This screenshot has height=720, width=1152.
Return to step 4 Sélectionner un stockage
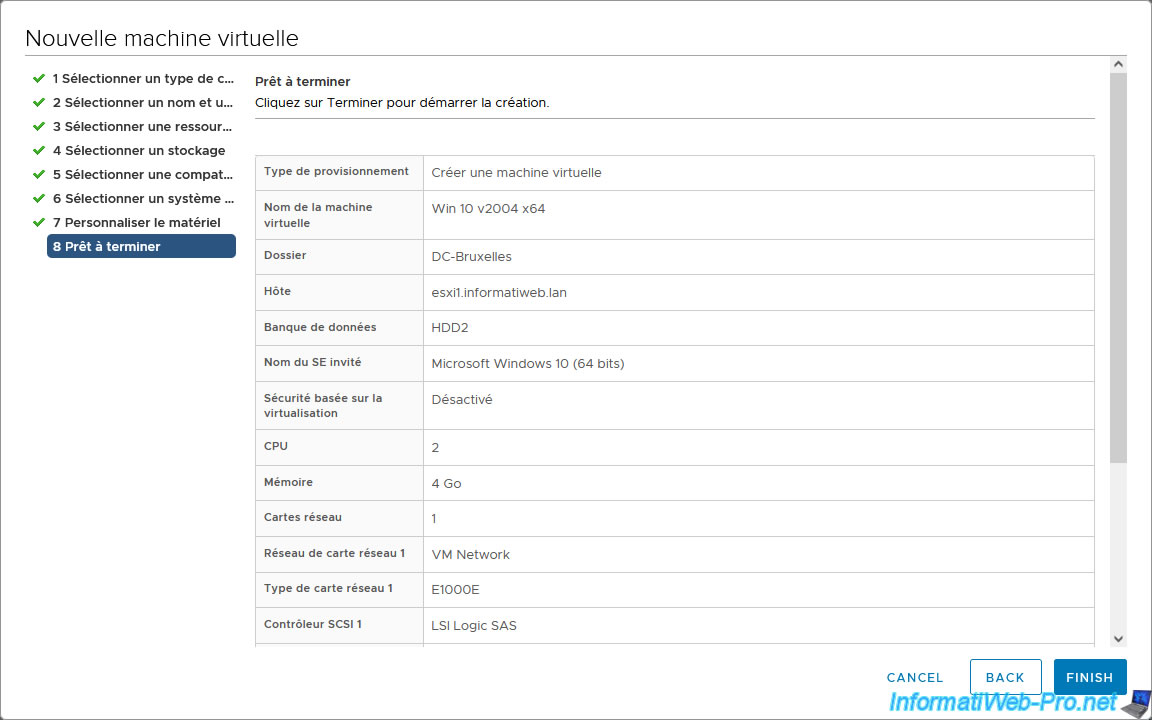pos(139,150)
